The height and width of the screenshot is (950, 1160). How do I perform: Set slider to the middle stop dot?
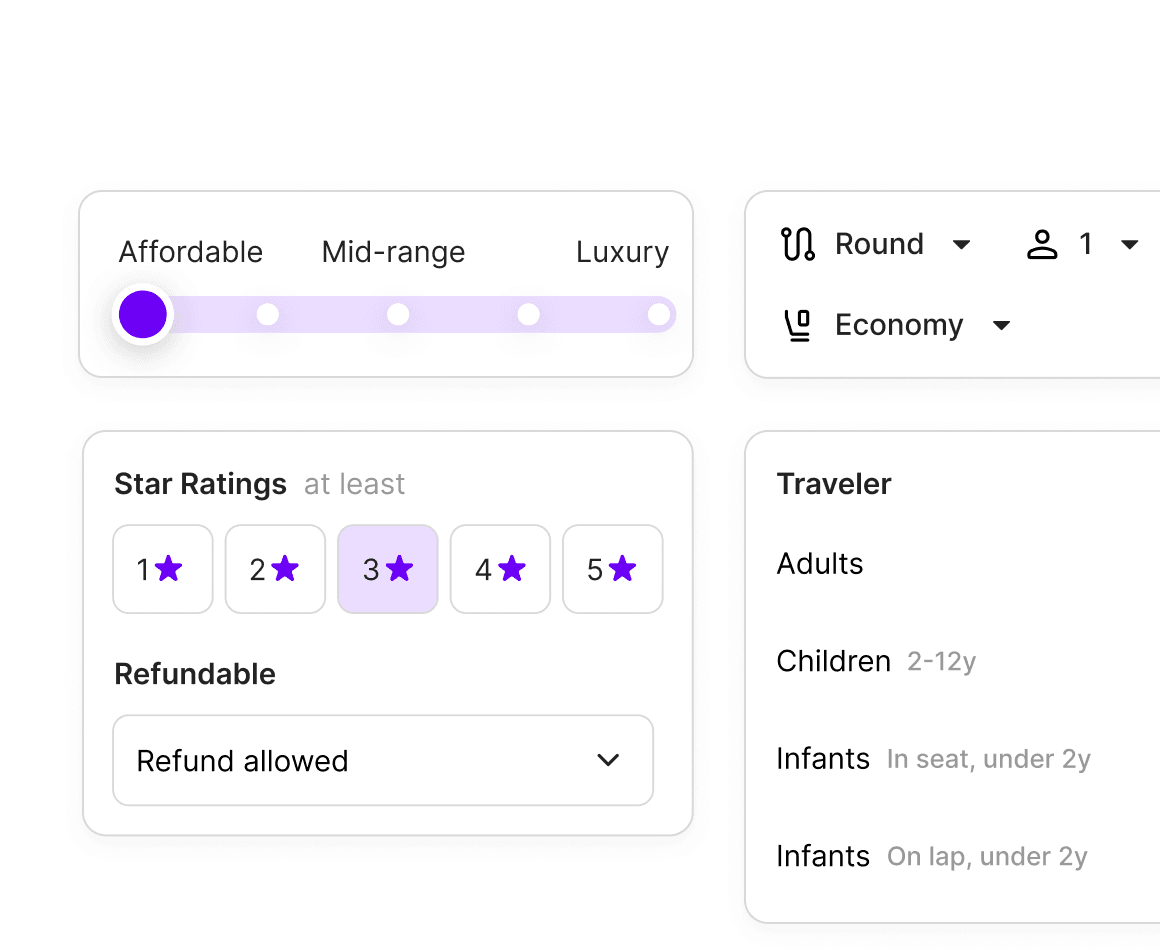click(398, 315)
